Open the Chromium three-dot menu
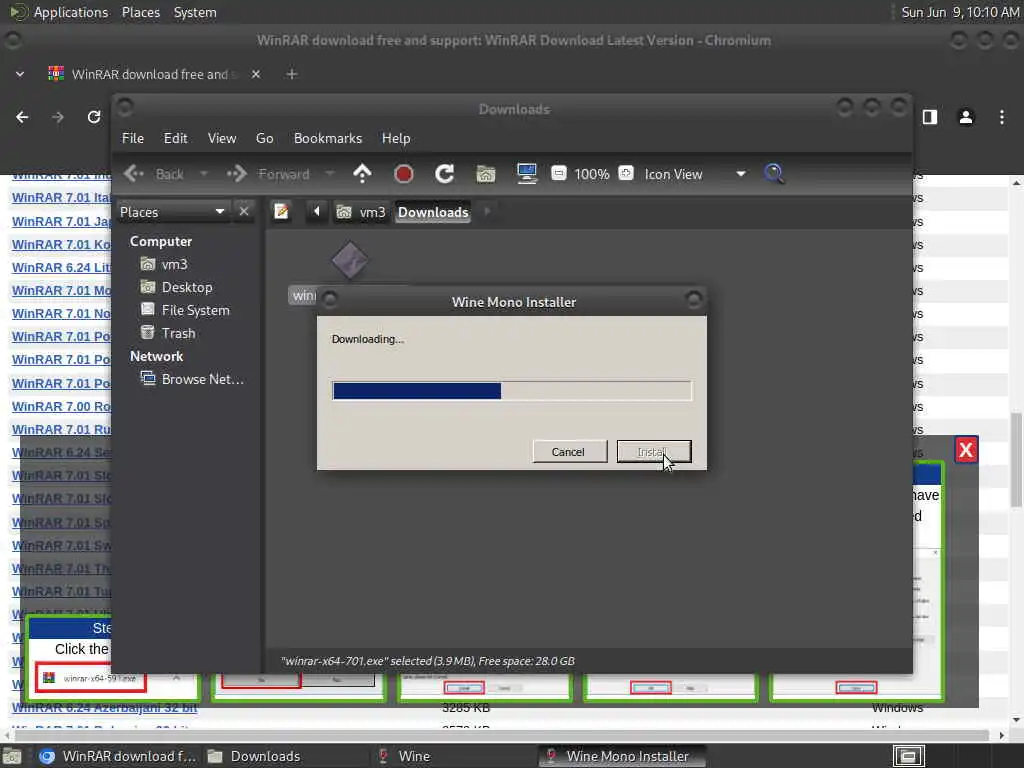1024x768 pixels. (x=1002, y=117)
